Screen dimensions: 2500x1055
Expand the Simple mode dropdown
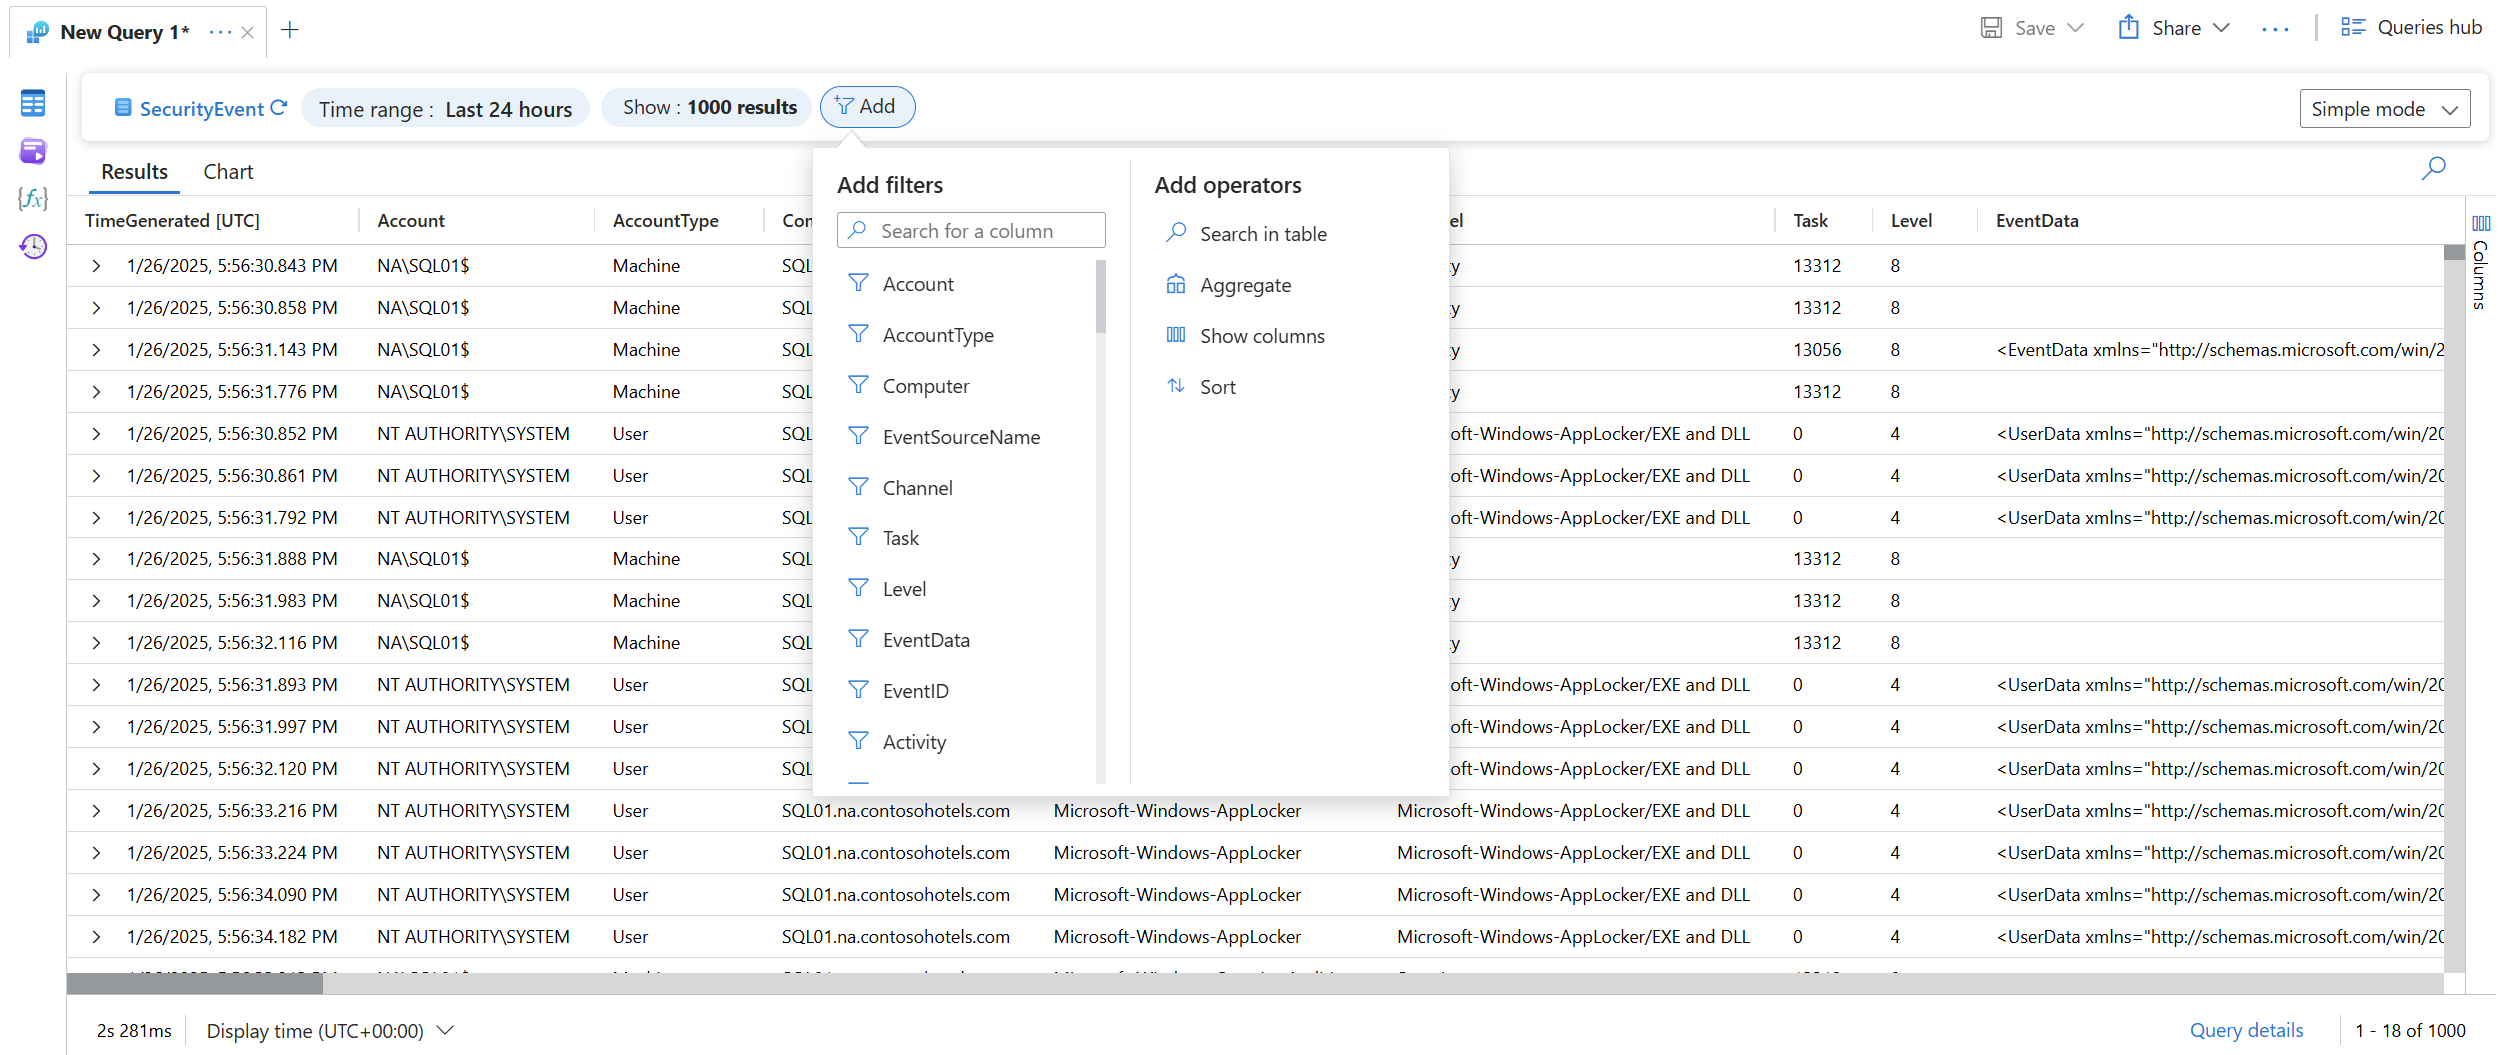[2384, 109]
